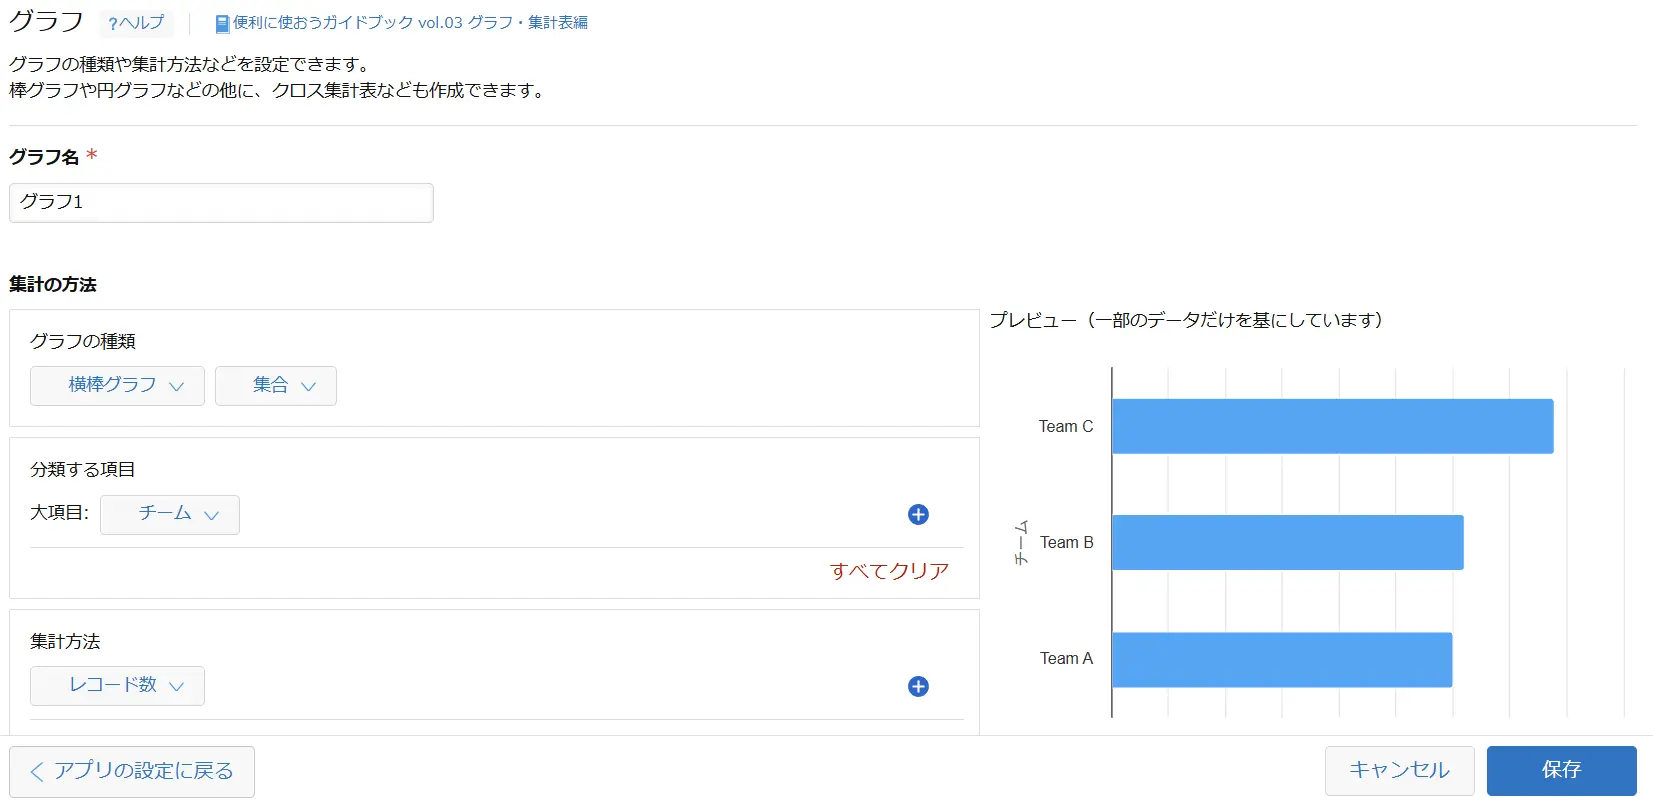Focus the グラフ名 text field
The width and height of the screenshot is (1653, 803).
click(221, 203)
